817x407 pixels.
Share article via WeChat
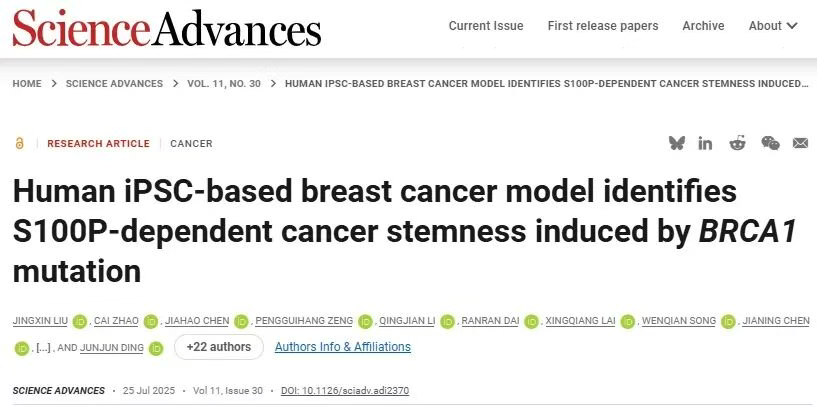(x=770, y=144)
